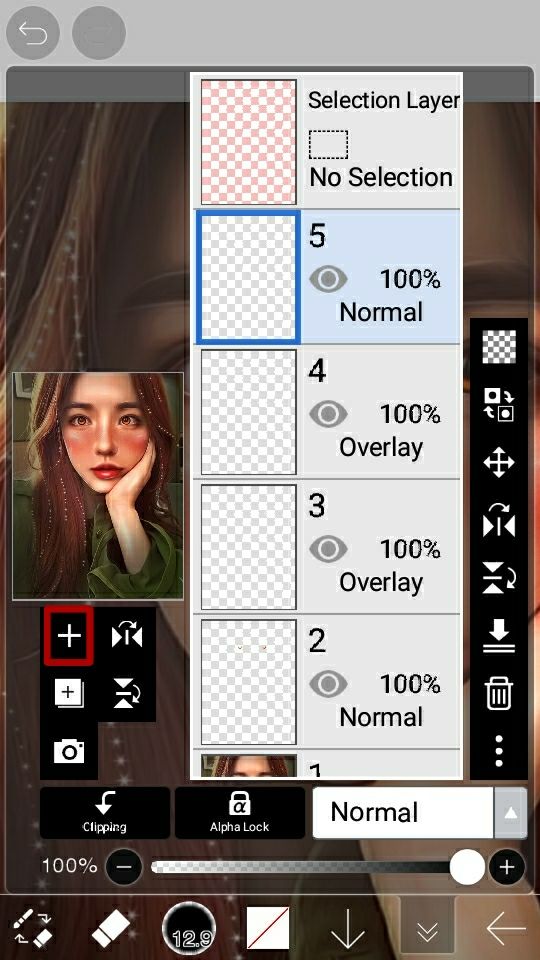The image size is (540, 960).
Task: Hide layer 2 with its eye icon
Action: click(328, 684)
